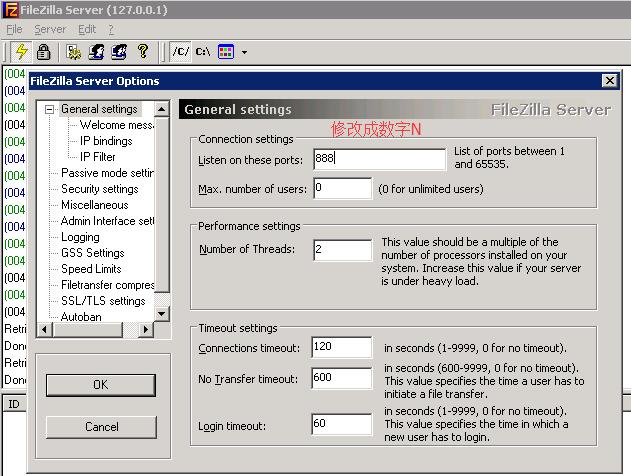Select IP Filter tree item
Screen dimensions: 631x476
97,157
